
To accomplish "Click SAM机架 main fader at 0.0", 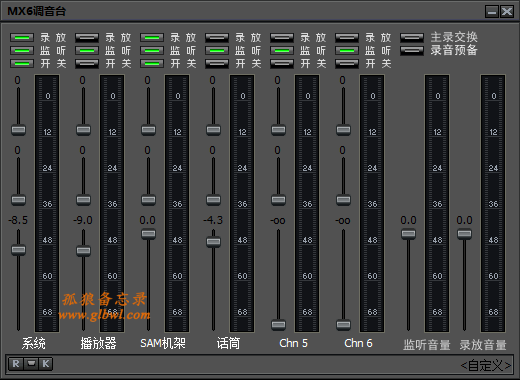I will pyautogui.click(x=148, y=234).
